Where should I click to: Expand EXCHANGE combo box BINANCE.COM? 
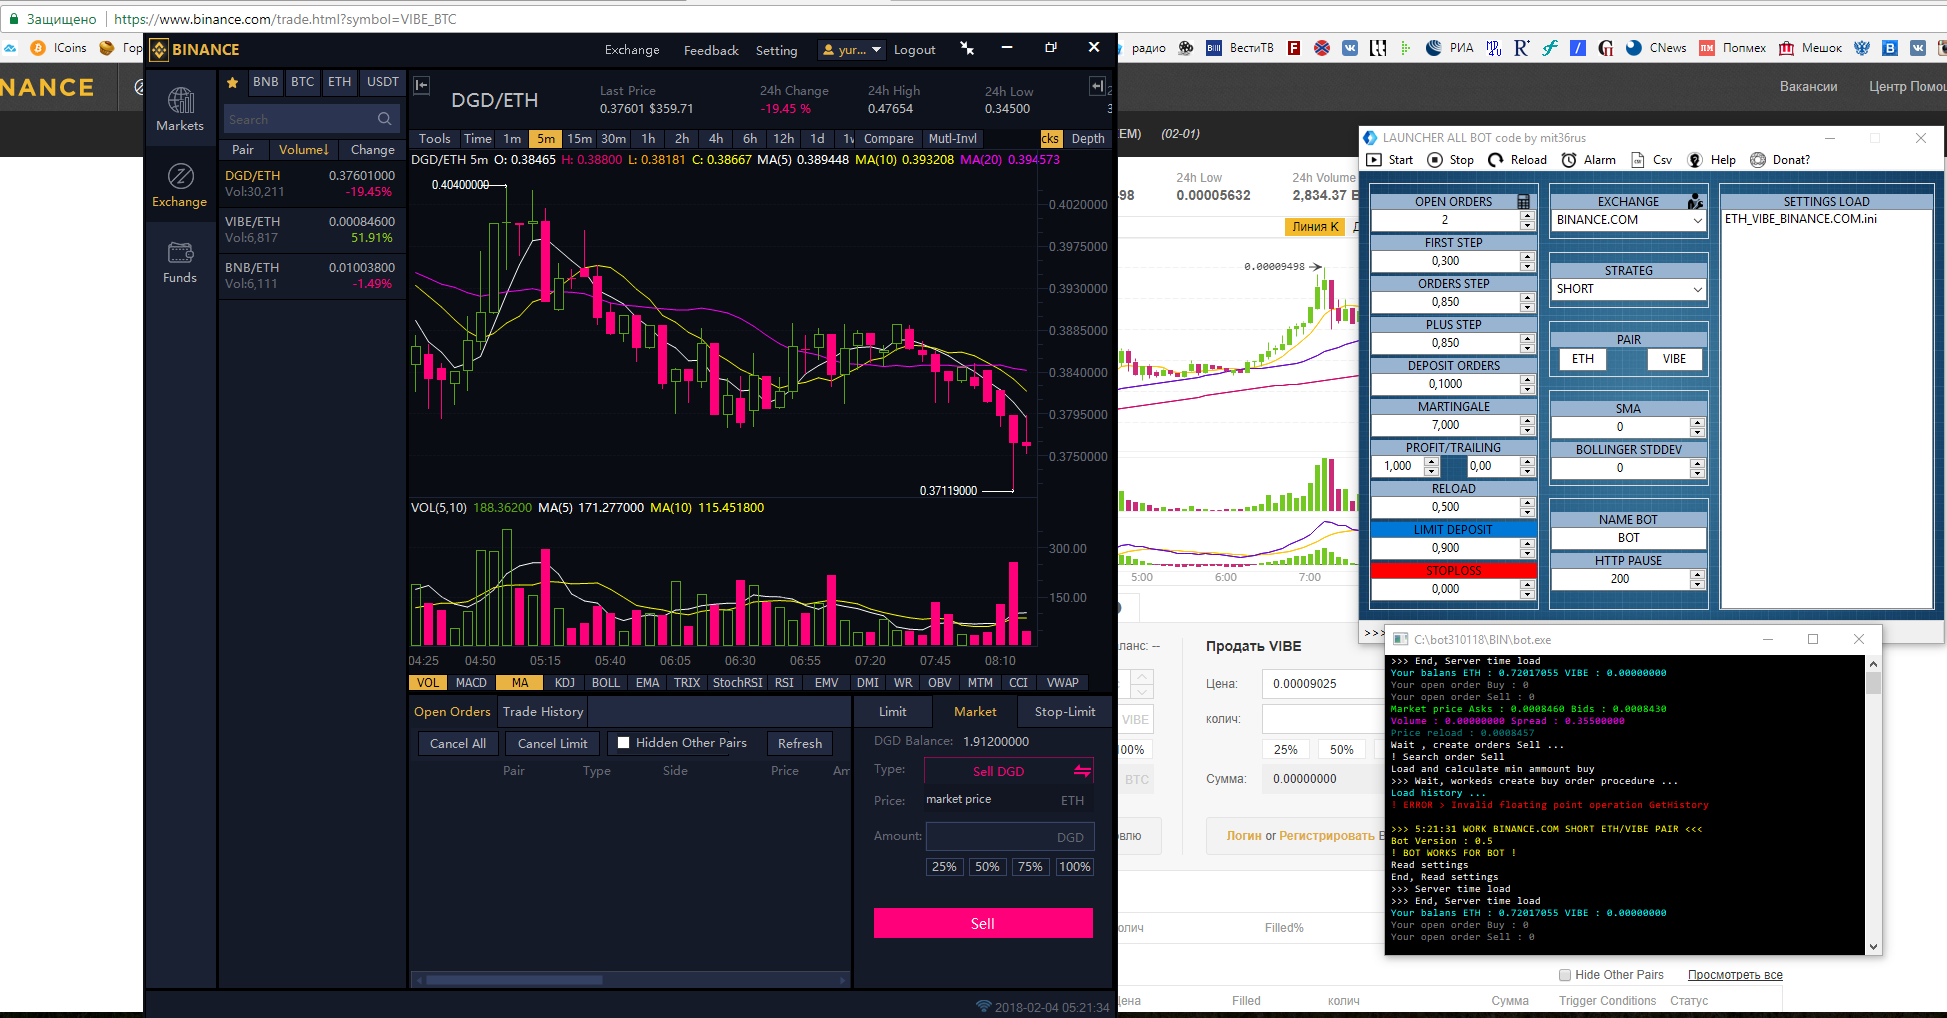coord(1697,220)
